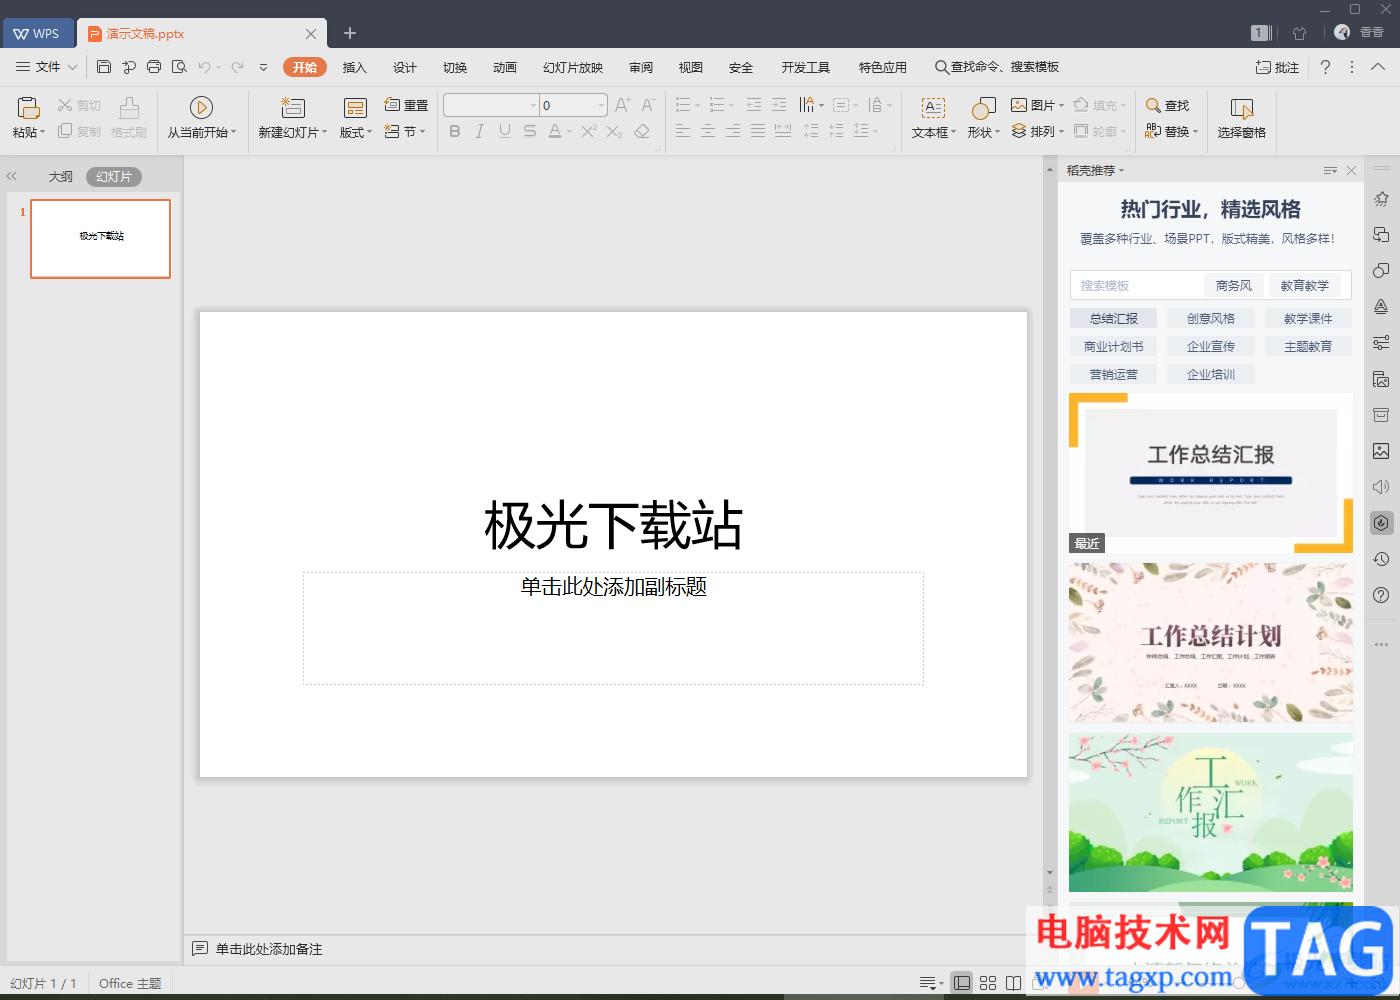This screenshot has width=1400, height=1000.
Task: Click the 教学课件 category button
Action: tap(1308, 318)
